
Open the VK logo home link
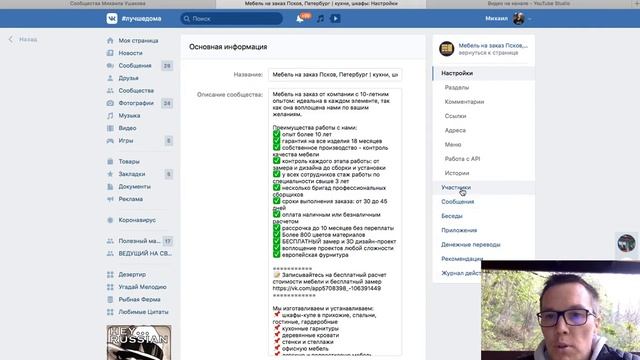112,18
